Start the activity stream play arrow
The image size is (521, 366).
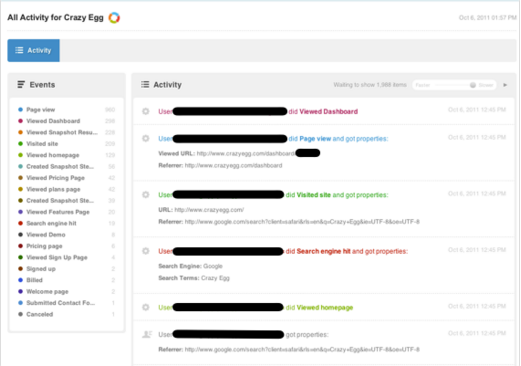point(505,85)
